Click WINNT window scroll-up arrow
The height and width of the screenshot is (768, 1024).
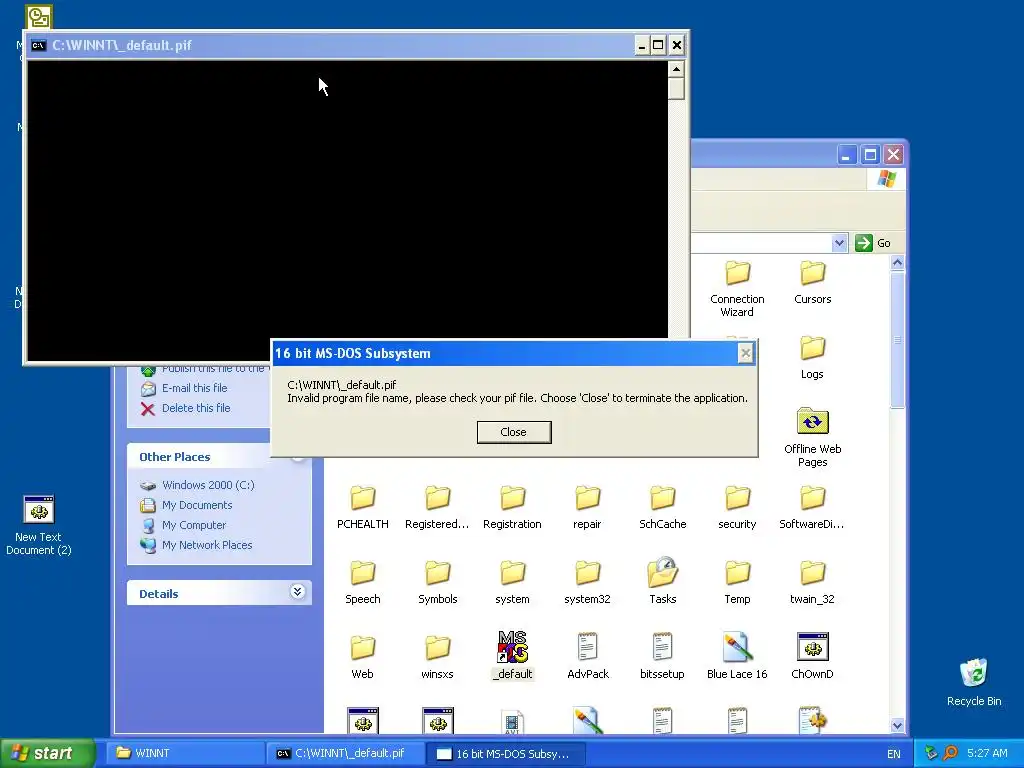897,263
